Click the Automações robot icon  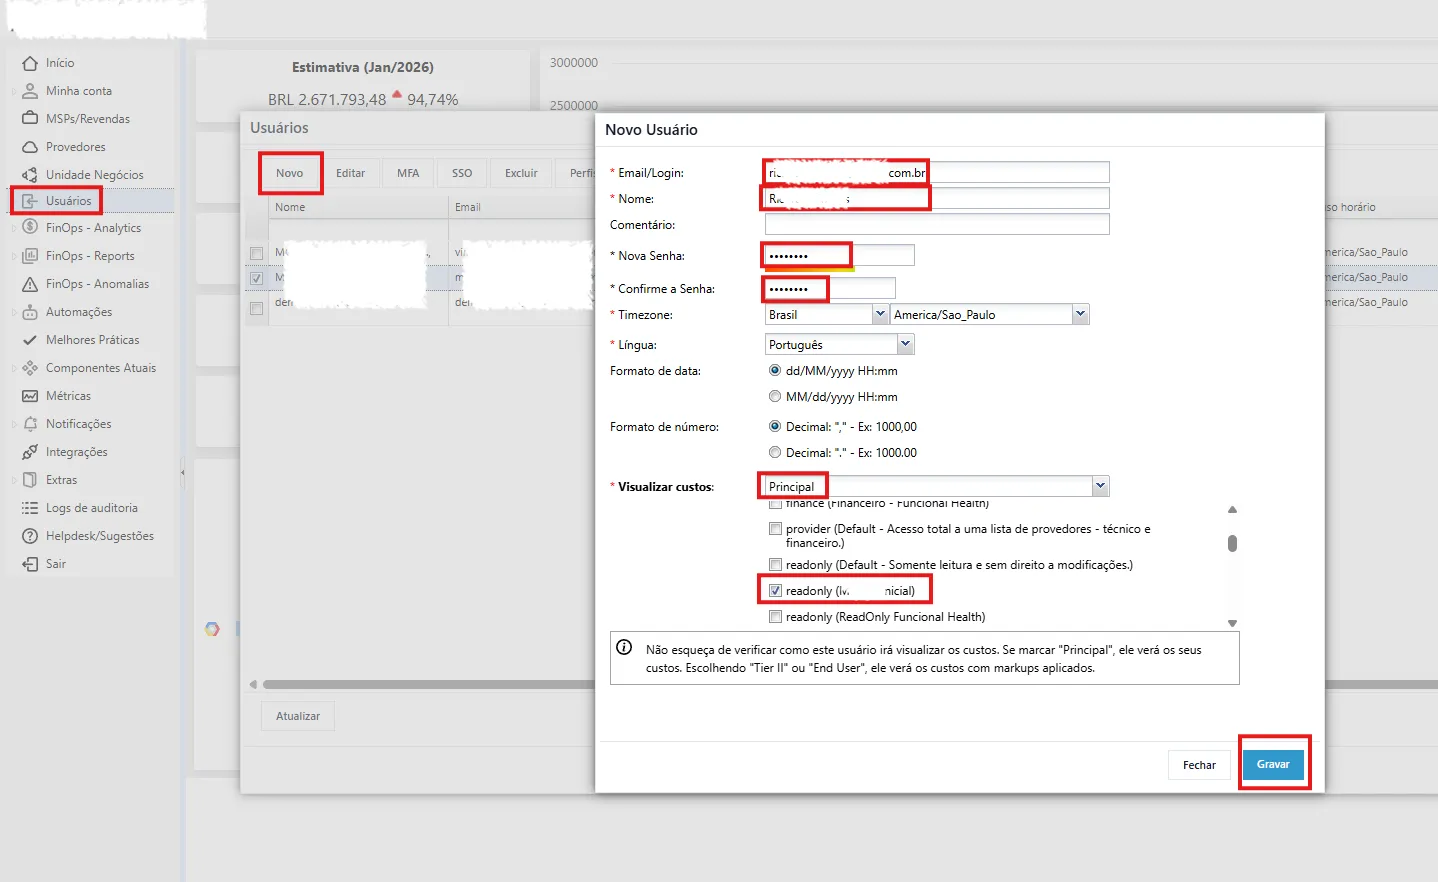(30, 312)
